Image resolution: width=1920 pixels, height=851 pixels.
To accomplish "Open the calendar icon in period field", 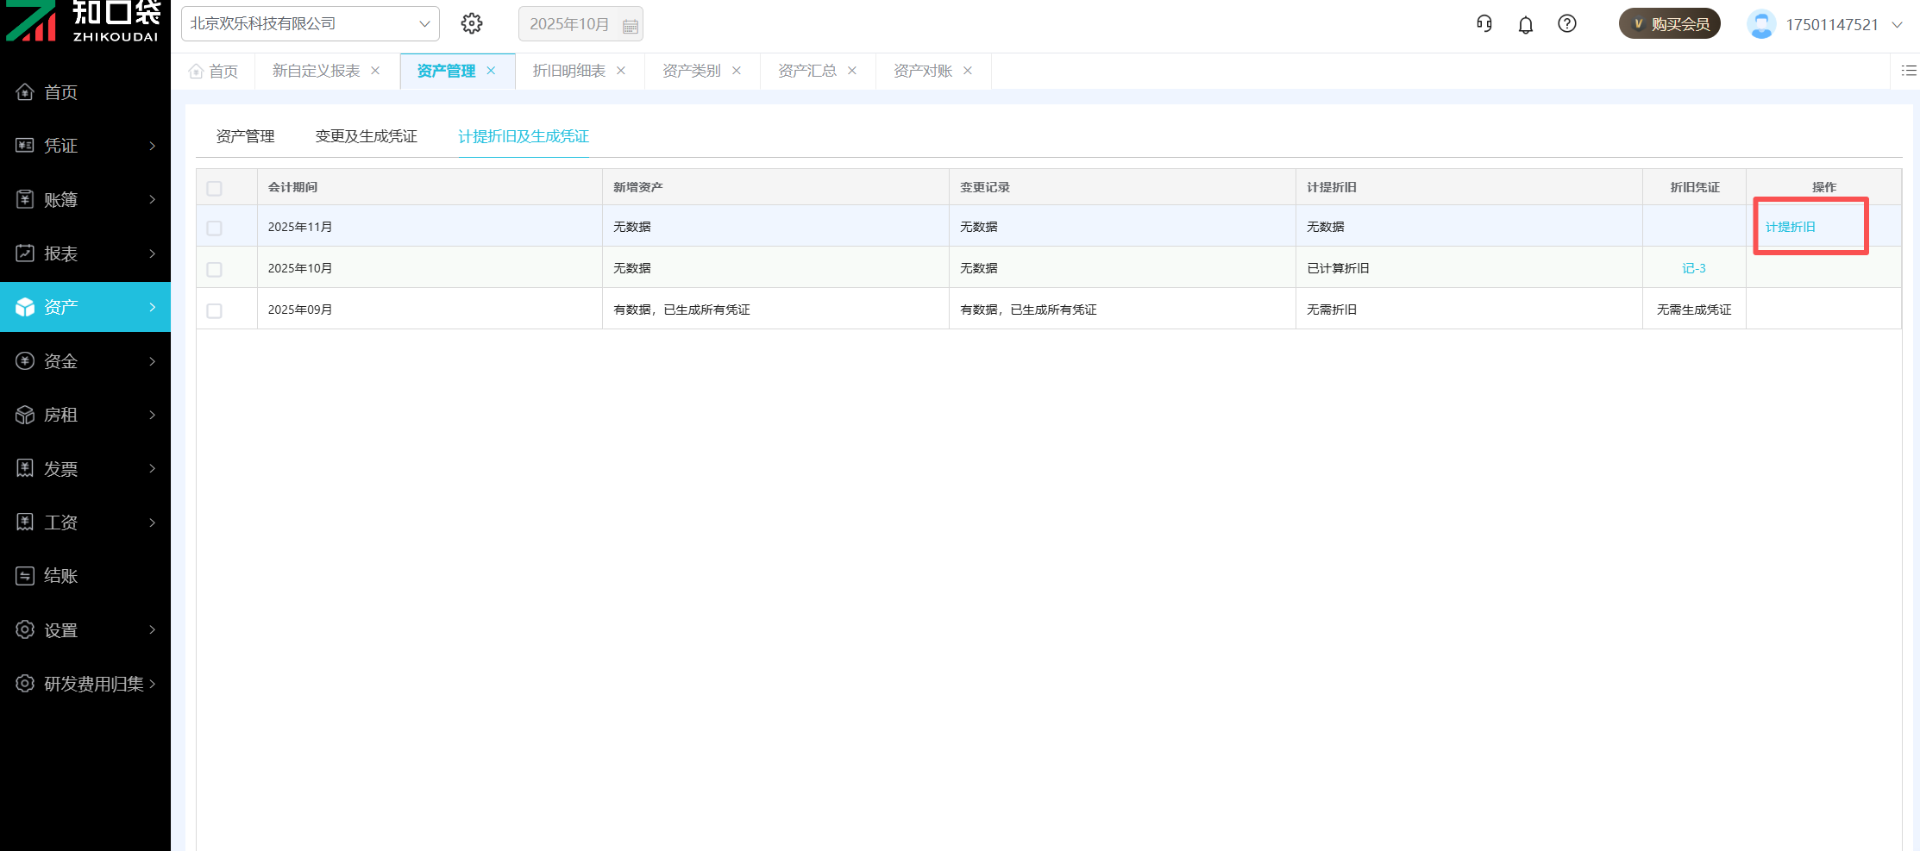I will tap(630, 25).
